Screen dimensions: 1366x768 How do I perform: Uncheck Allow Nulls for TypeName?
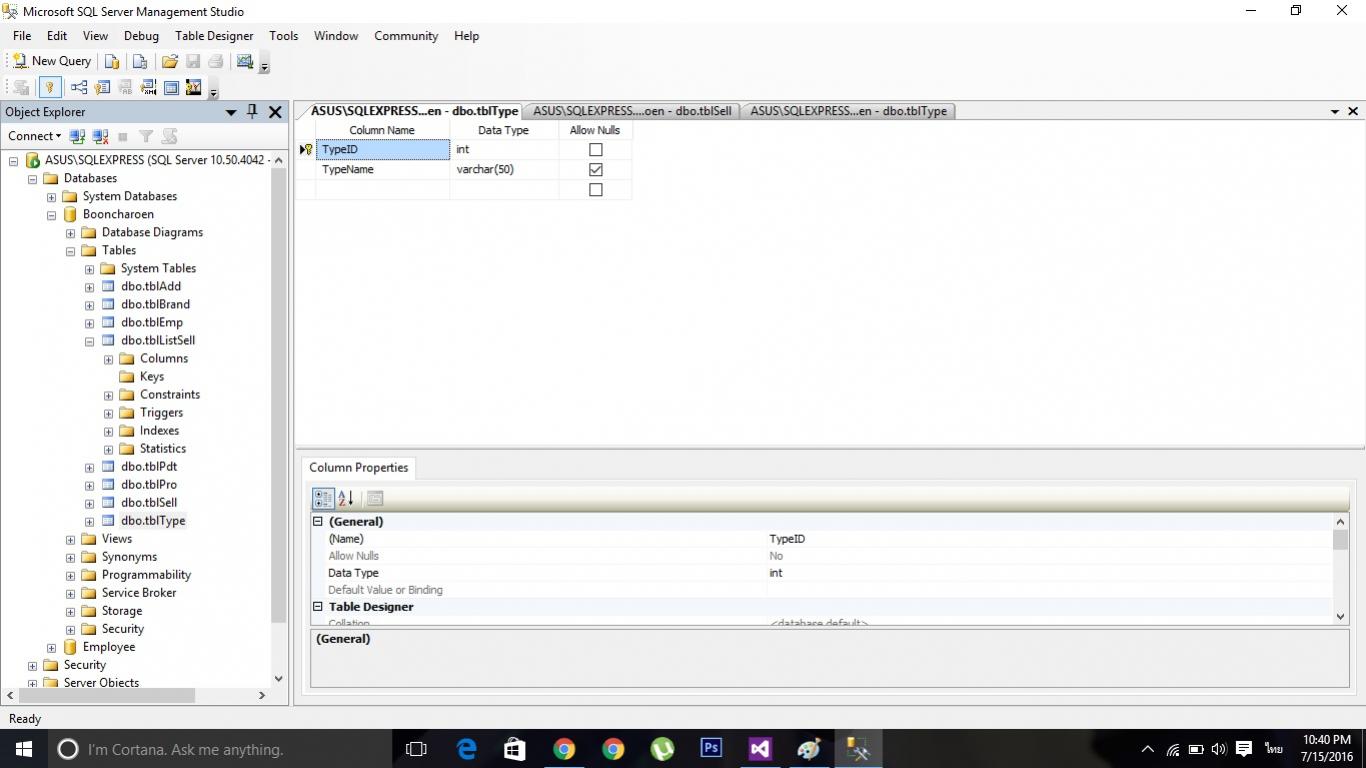[596, 170]
